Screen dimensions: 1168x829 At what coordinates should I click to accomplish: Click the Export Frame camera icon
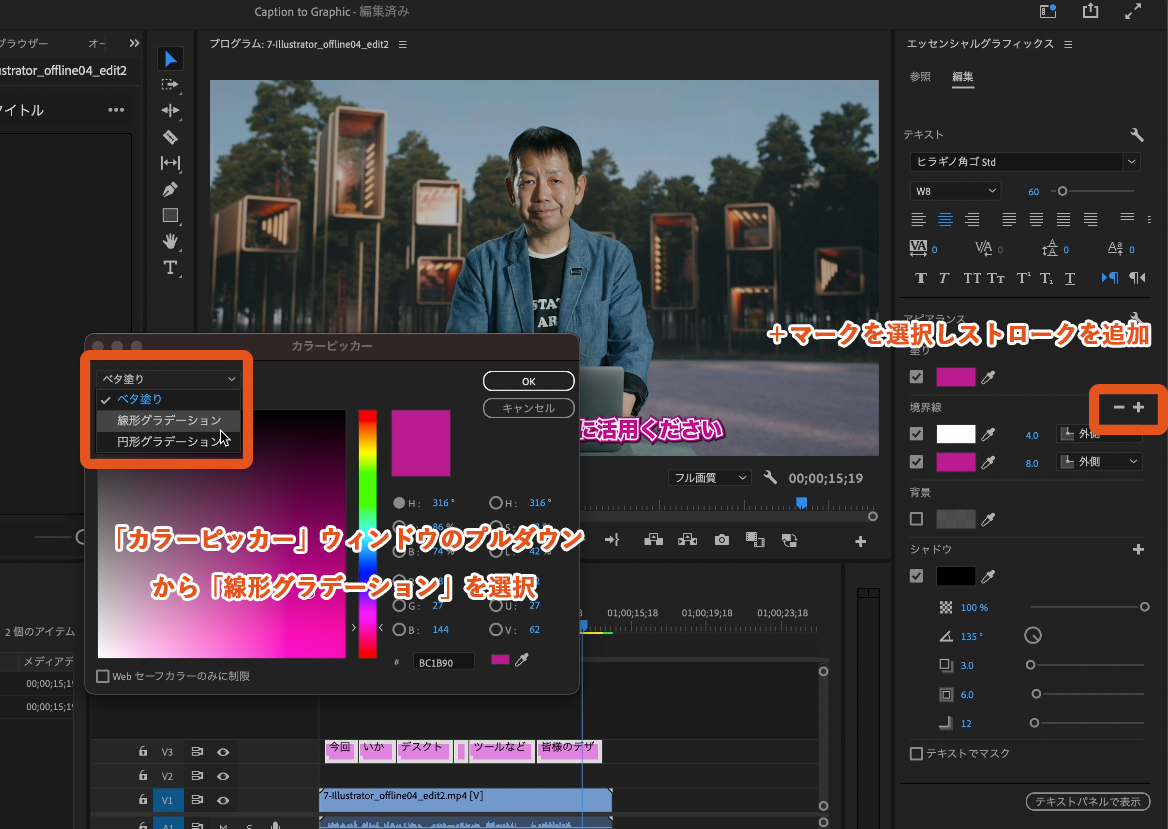coord(721,540)
